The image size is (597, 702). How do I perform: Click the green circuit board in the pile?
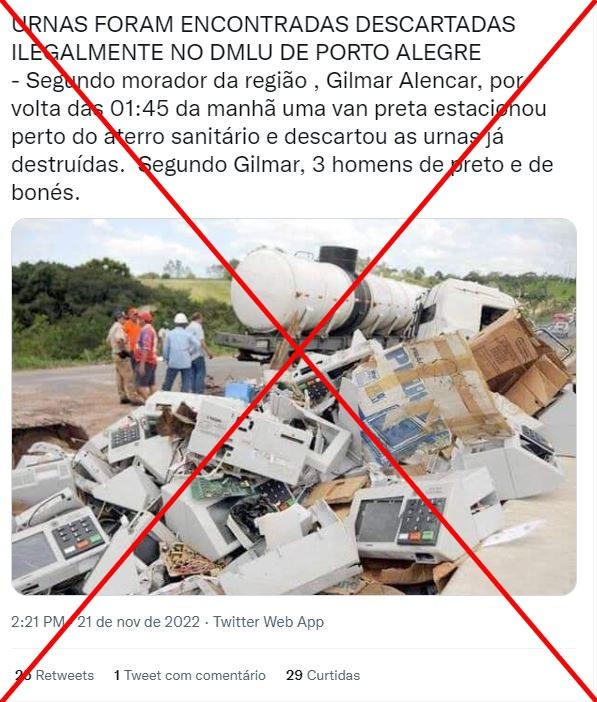221,488
